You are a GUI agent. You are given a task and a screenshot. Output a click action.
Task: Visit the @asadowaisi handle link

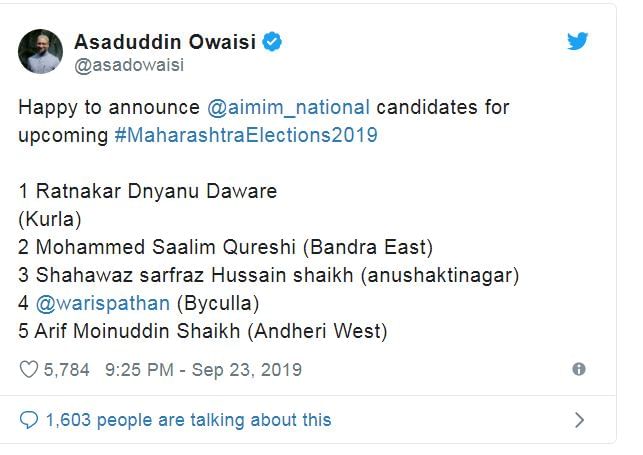128,65
